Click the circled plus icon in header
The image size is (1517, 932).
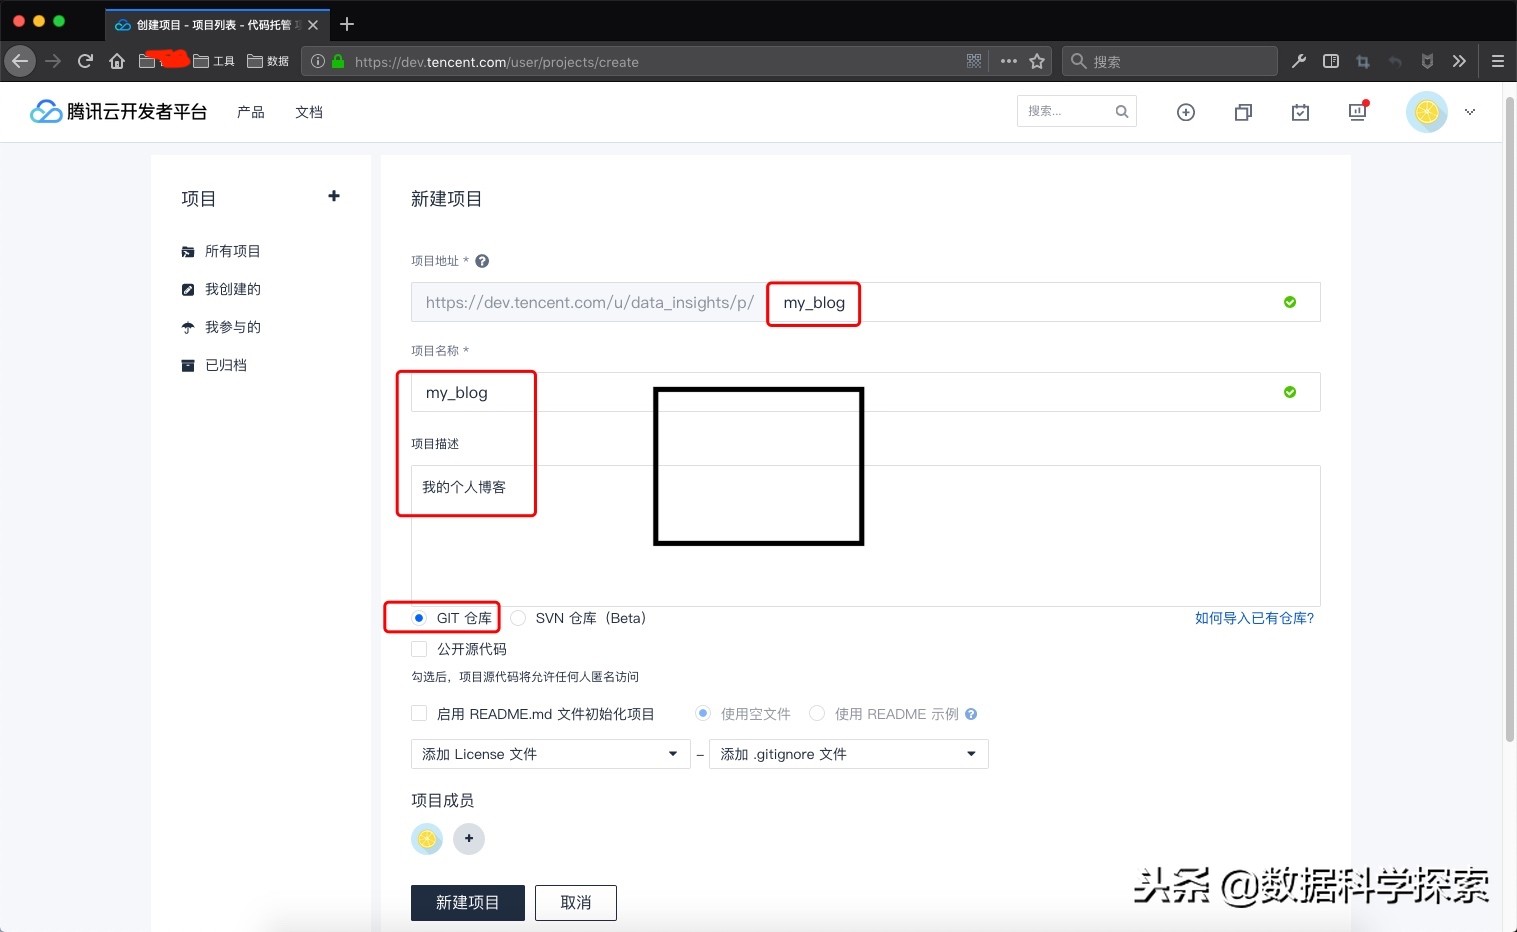(1186, 112)
